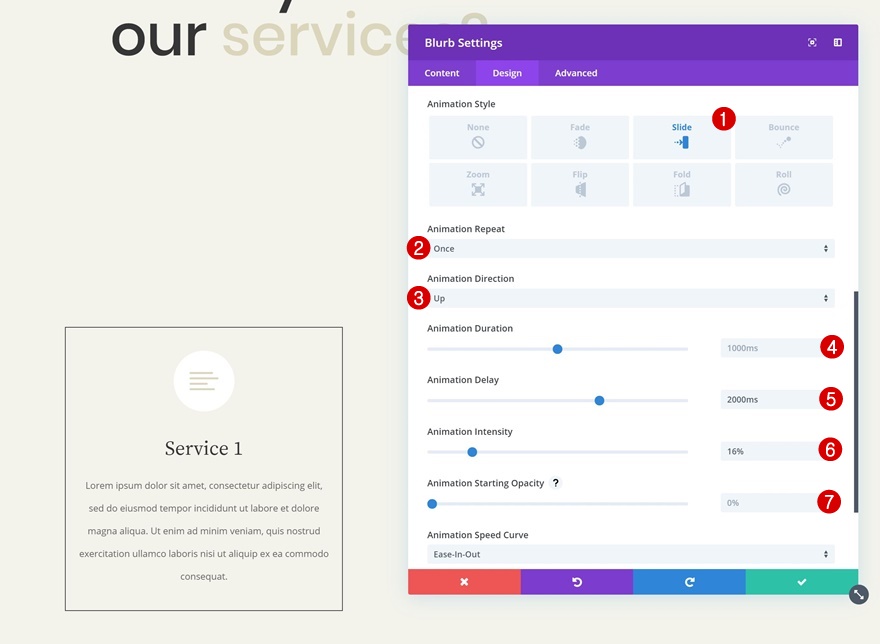The image size is (880, 644).
Task: Click the Service 1 blurb icon
Action: (204, 381)
